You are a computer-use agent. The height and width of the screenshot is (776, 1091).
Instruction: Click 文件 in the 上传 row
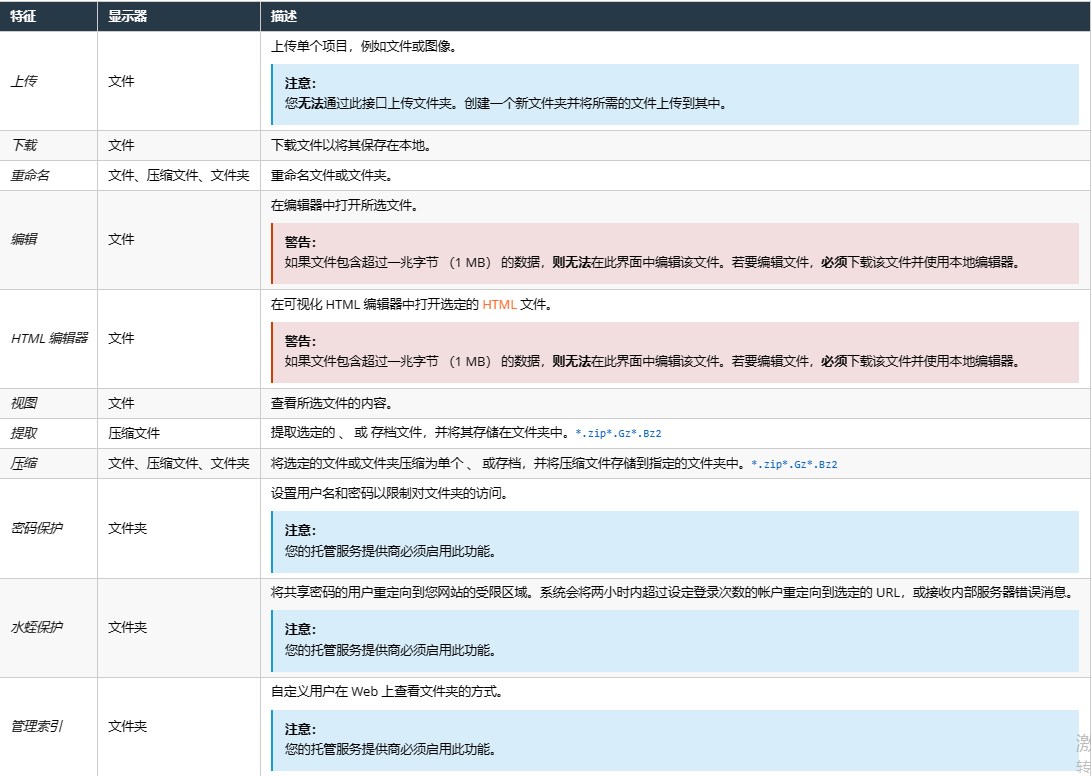pos(121,81)
